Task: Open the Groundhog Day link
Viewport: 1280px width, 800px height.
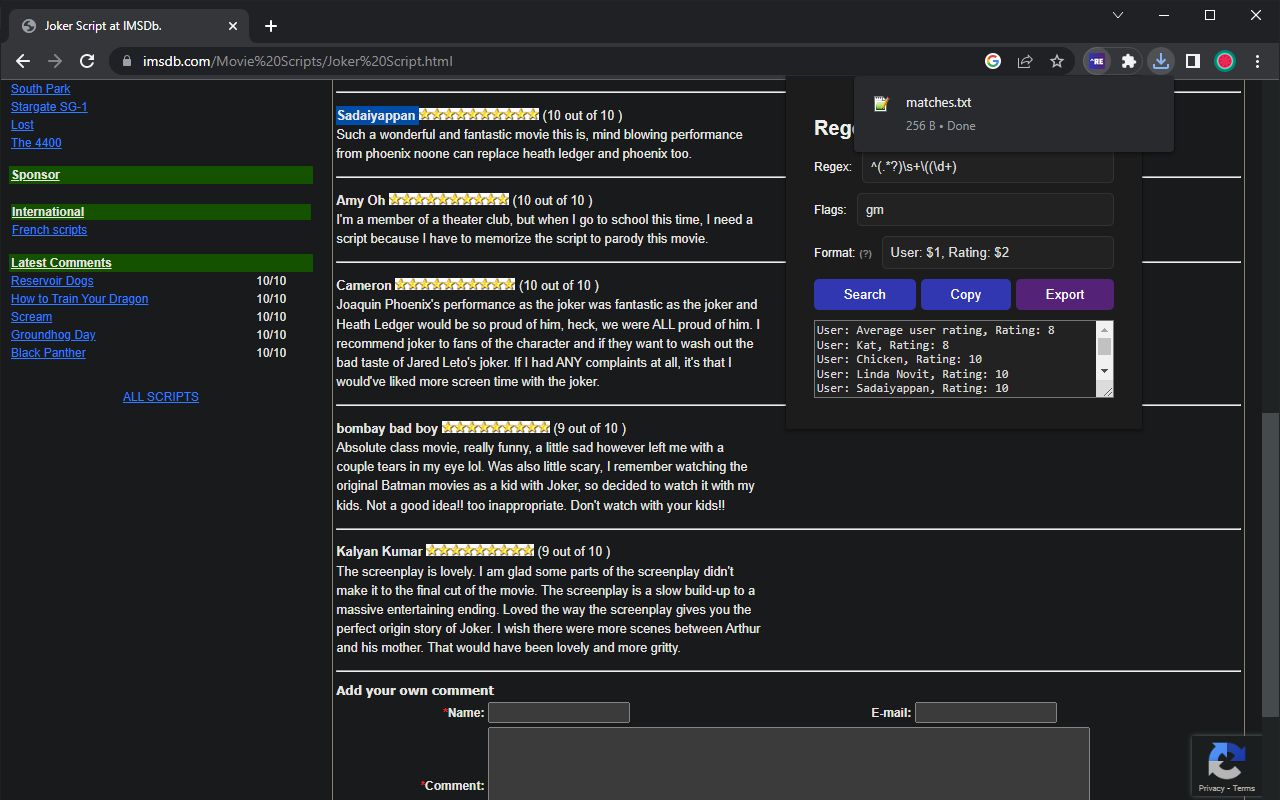Action: pyautogui.click(x=53, y=335)
